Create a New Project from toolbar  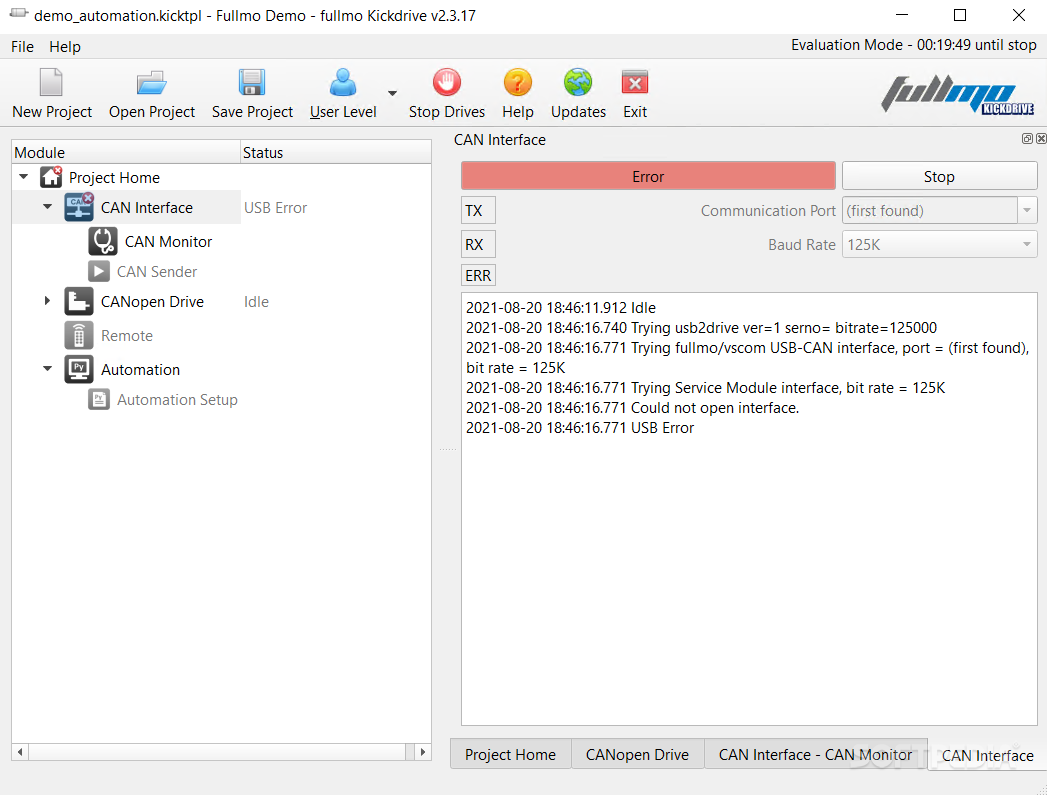51,83
